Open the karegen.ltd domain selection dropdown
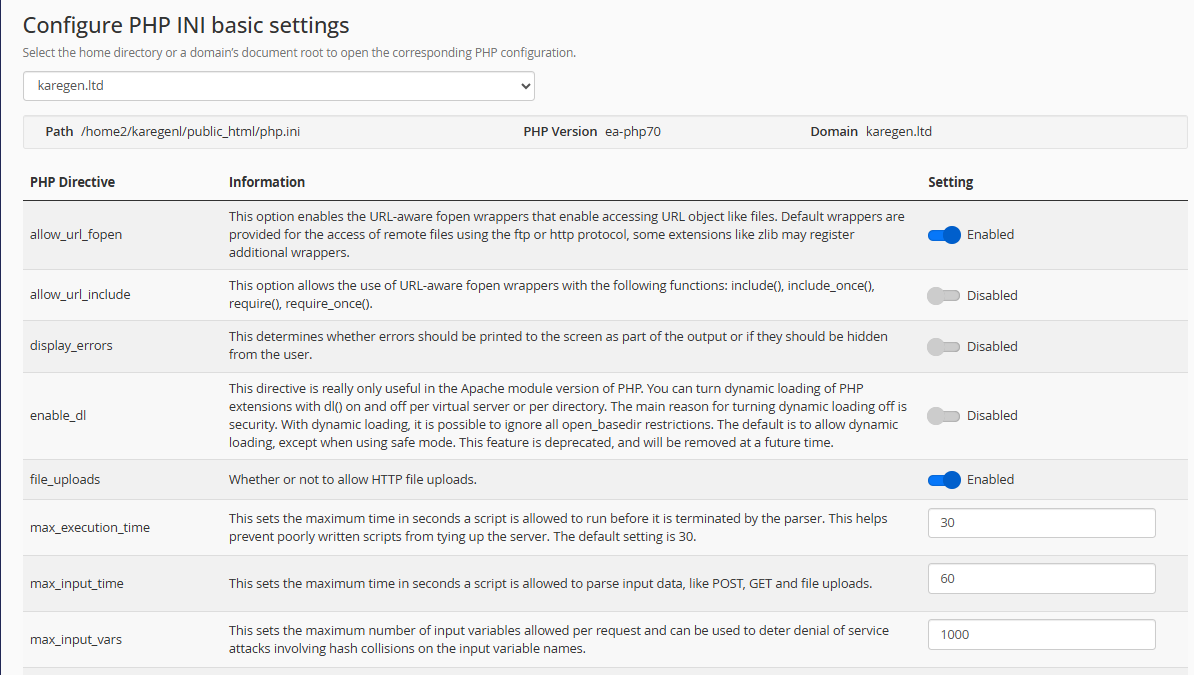Screen dimensions: 1194x675 (278, 86)
